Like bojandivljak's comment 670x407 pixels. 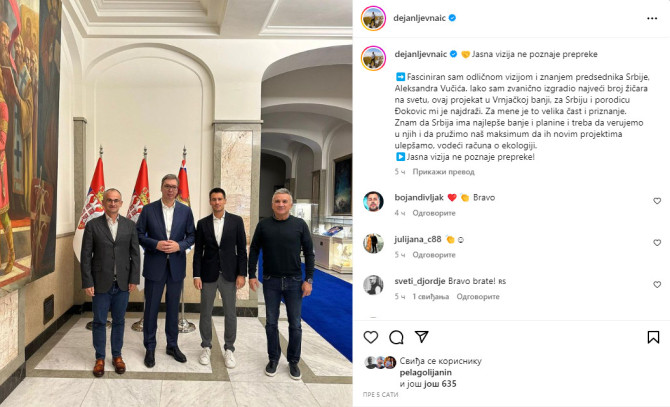tap(657, 201)
